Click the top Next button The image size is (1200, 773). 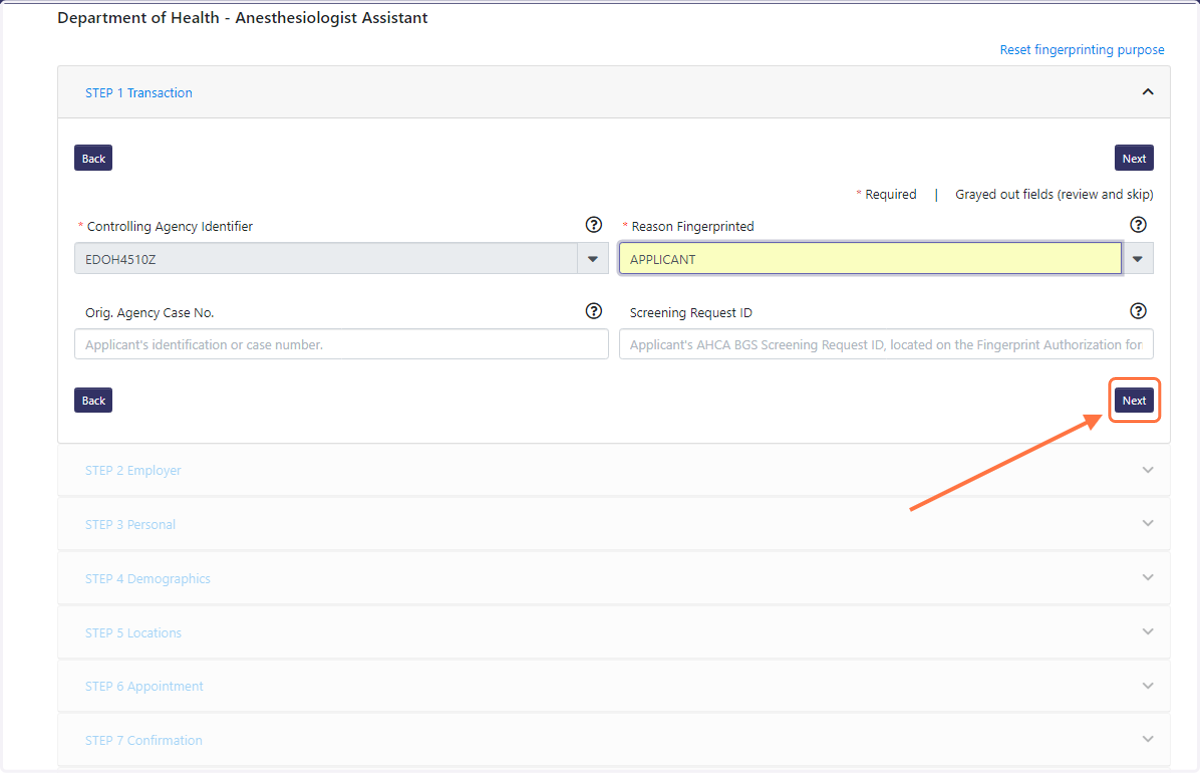click(1134, 158)
